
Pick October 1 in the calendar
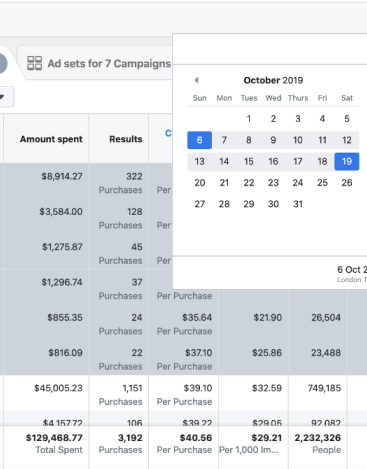(x=249, y=119)
